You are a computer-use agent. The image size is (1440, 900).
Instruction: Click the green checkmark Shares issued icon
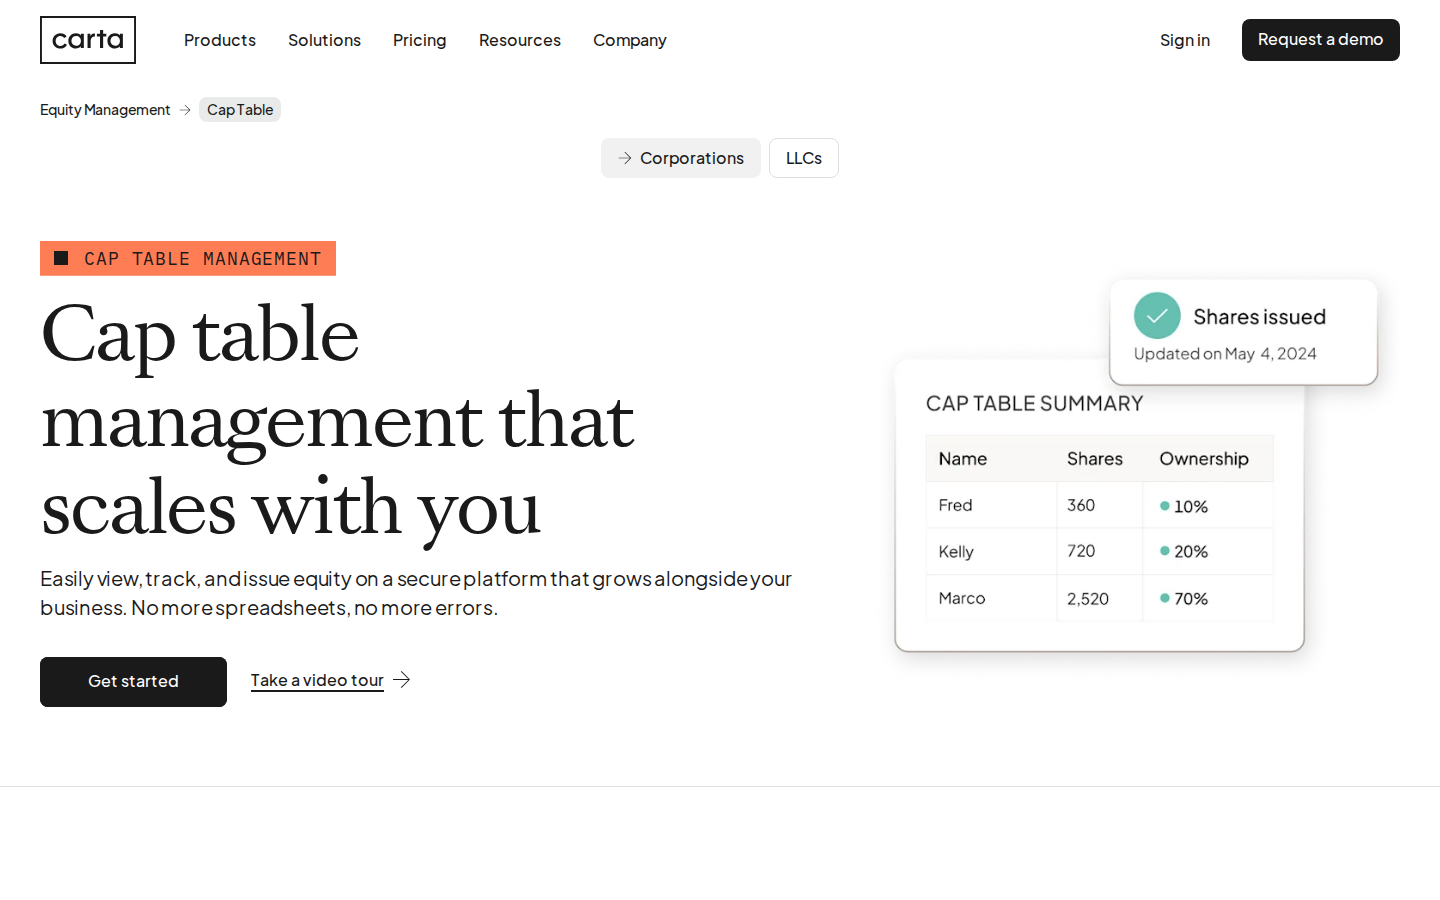pyautogui.click(x=1157, y=316)
